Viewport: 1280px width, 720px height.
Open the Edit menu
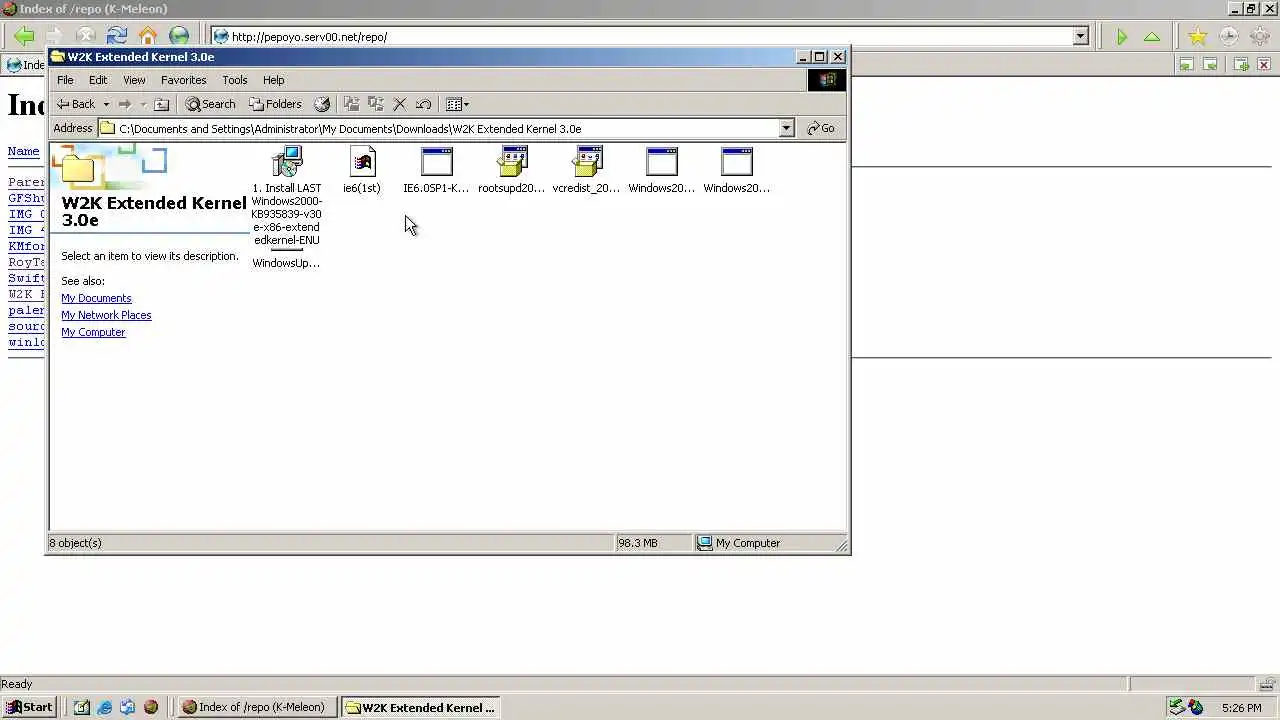(98, 80)
